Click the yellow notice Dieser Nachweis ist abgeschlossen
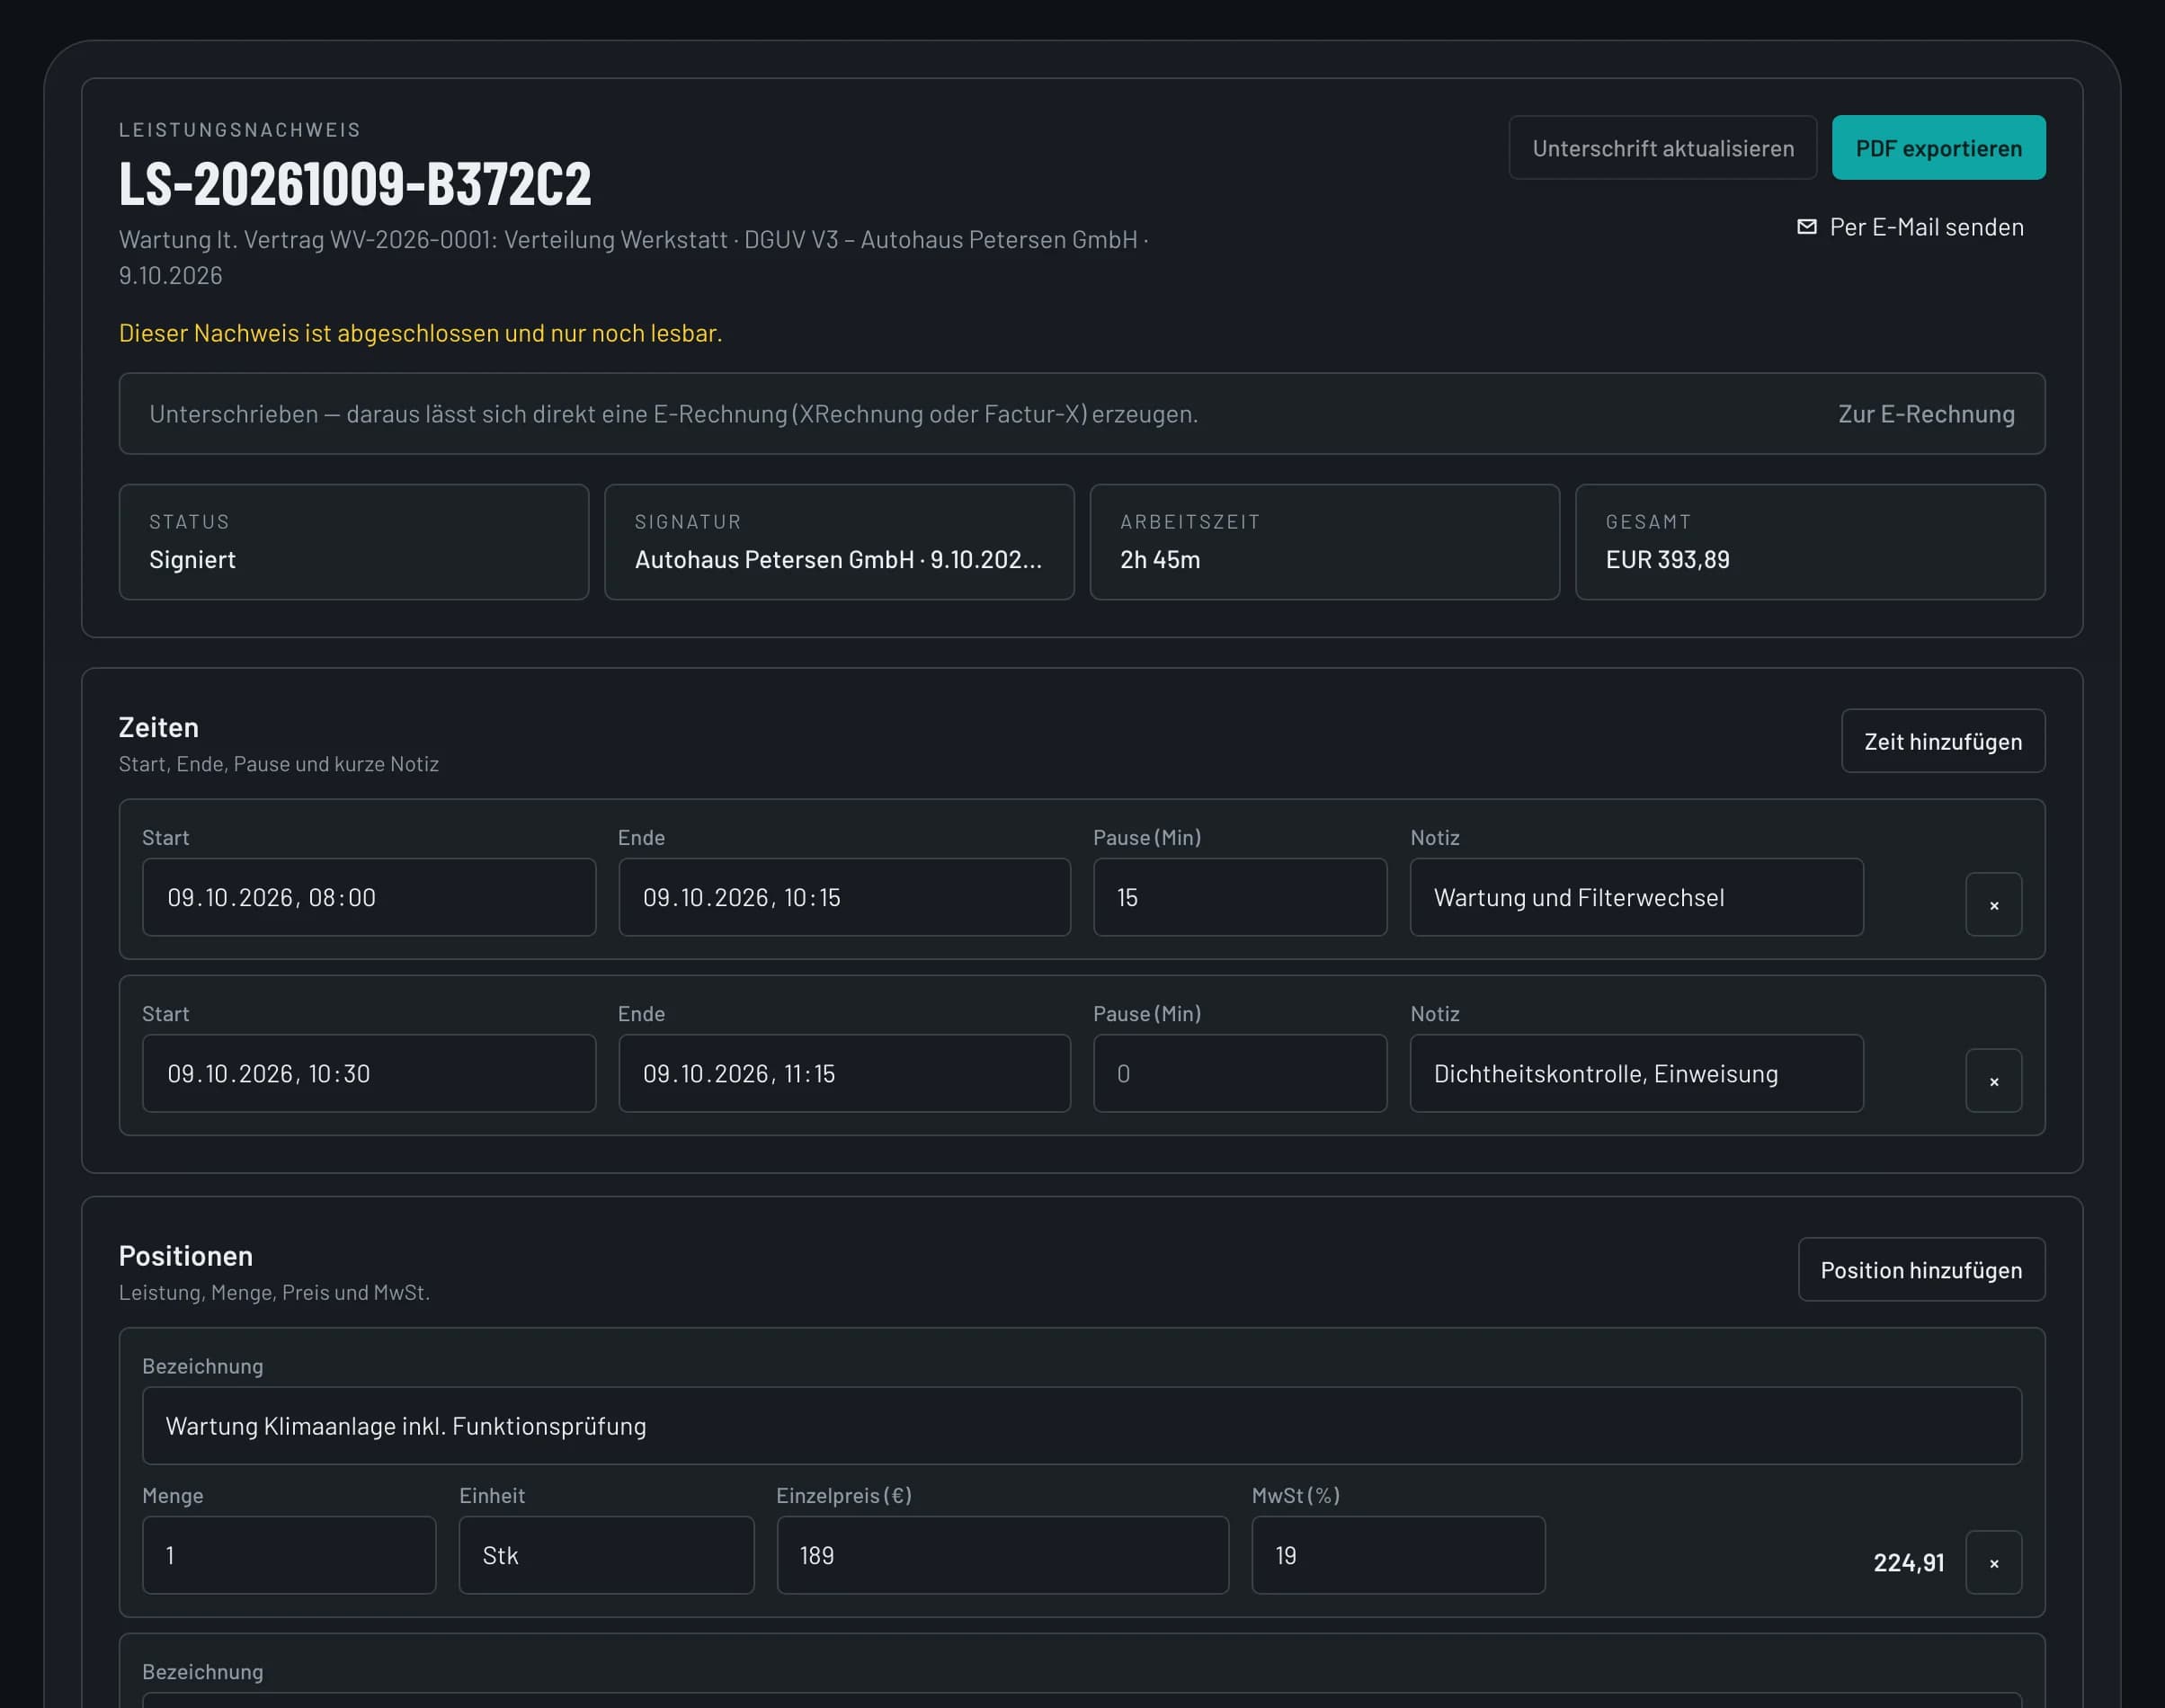2165x1708 pixels. pos(420,333)
